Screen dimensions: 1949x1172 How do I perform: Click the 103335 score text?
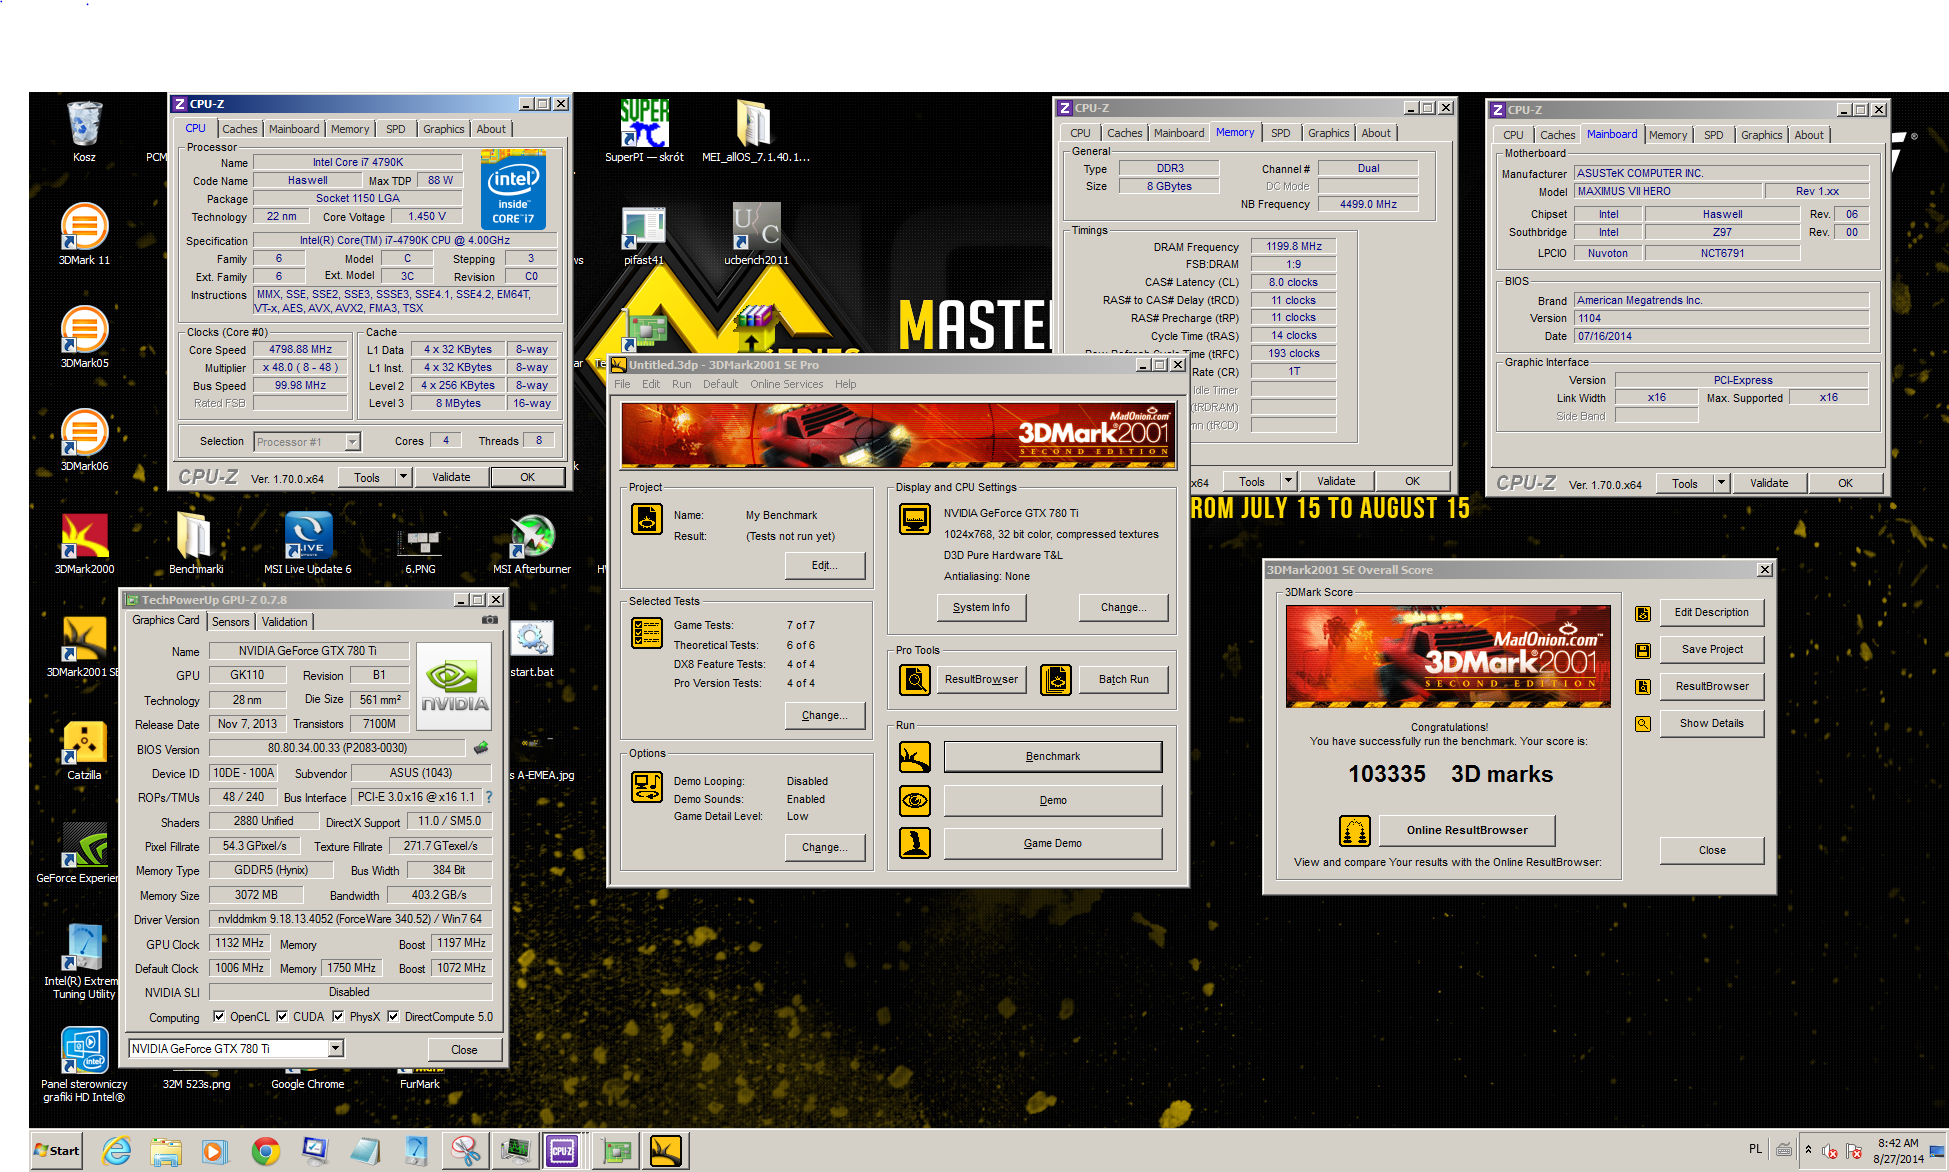[1386, 774]
